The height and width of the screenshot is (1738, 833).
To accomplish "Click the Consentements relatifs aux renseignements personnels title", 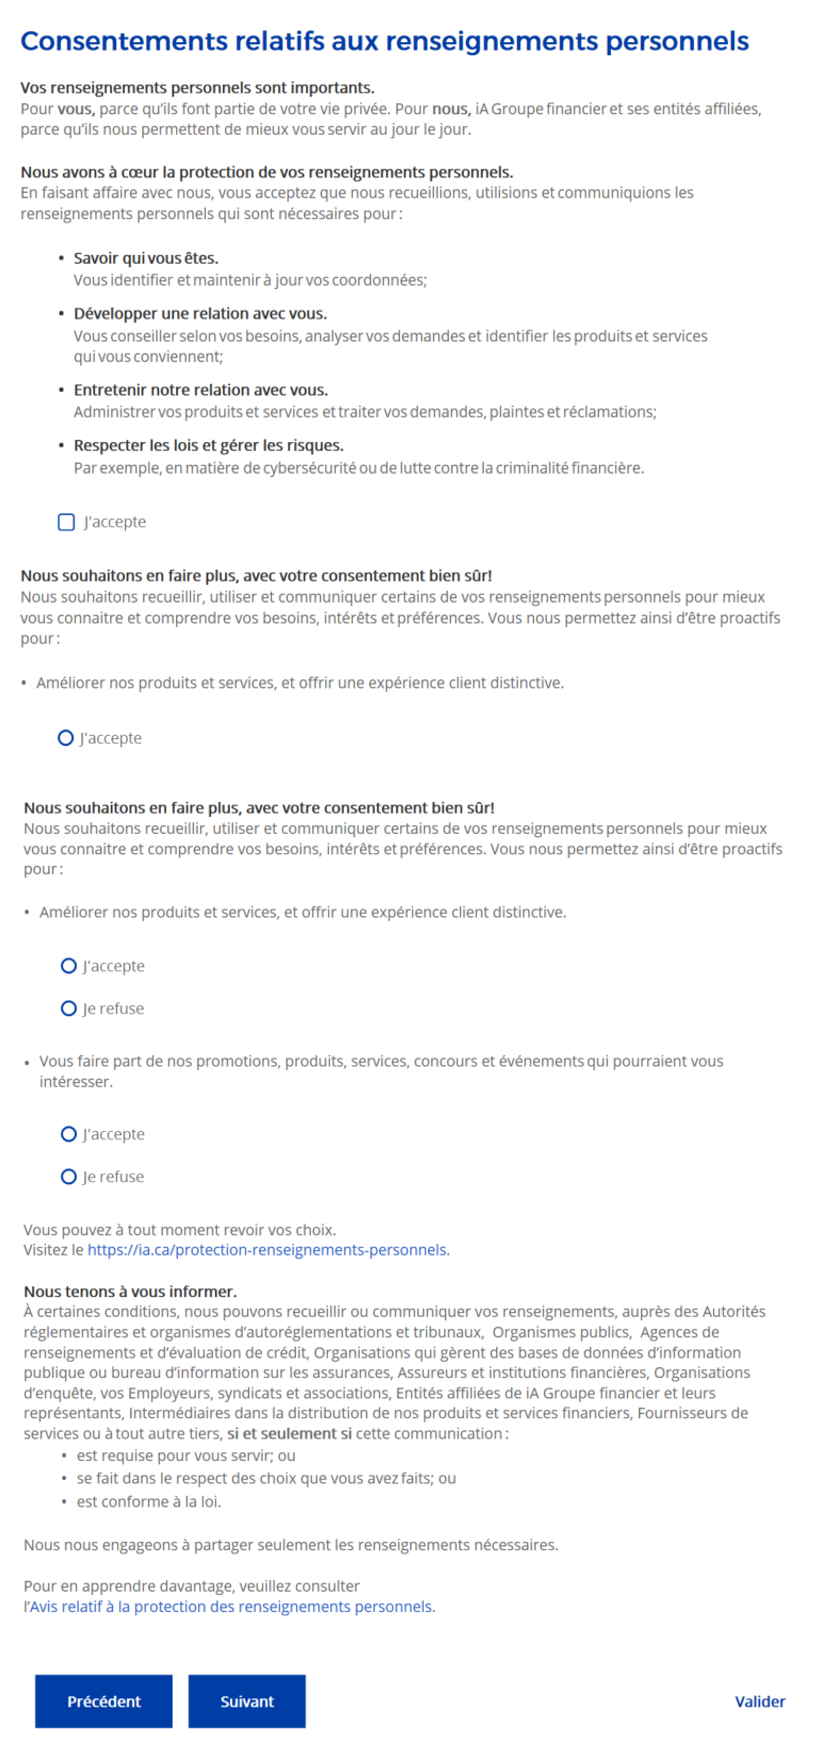I will [385, 41].
